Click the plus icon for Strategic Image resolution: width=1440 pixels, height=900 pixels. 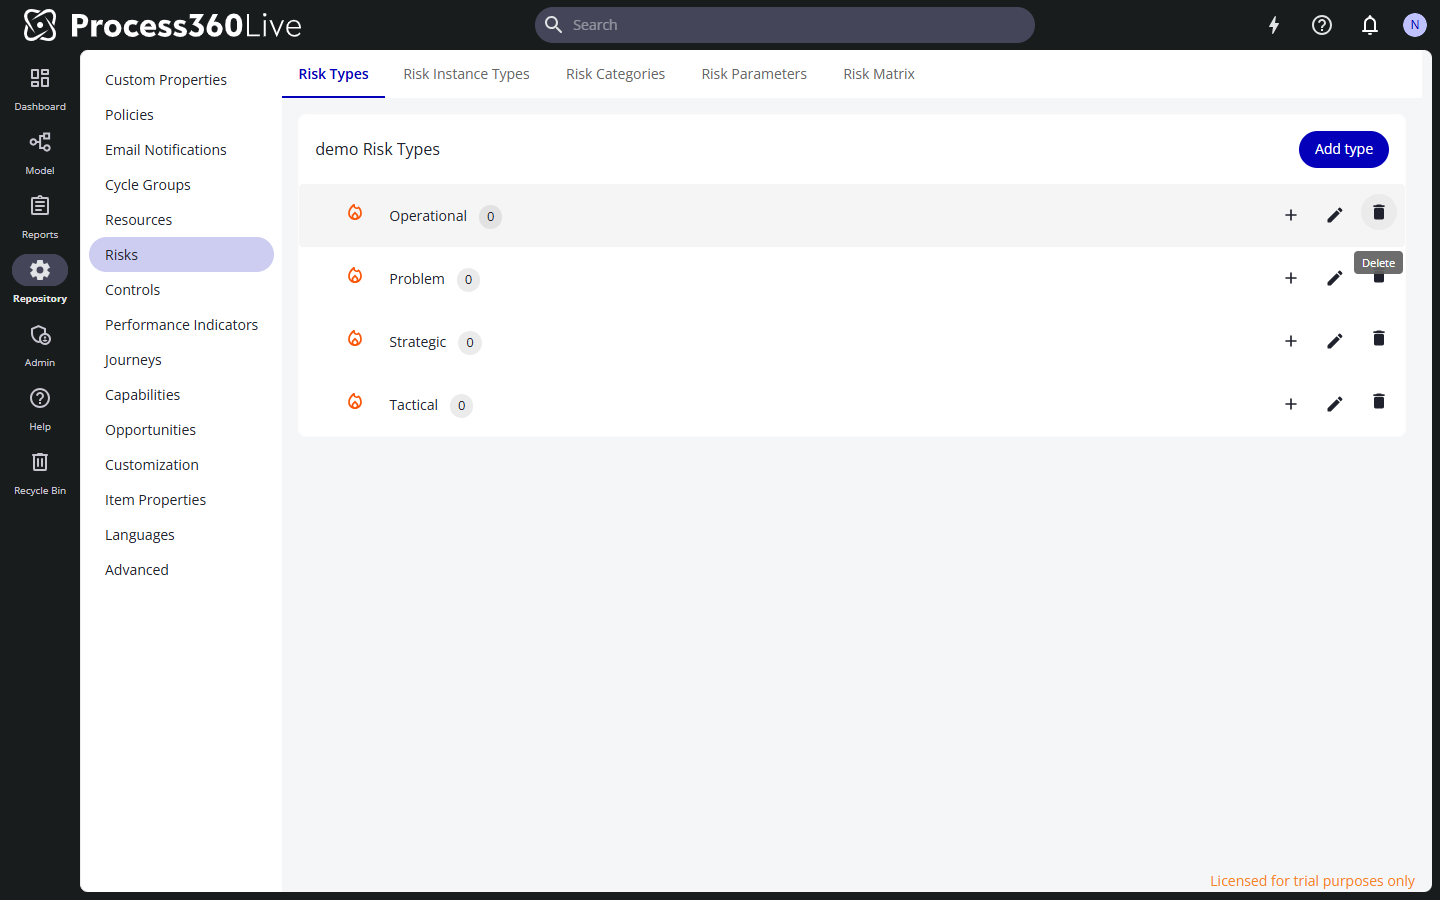click(x=1291, y=341)
